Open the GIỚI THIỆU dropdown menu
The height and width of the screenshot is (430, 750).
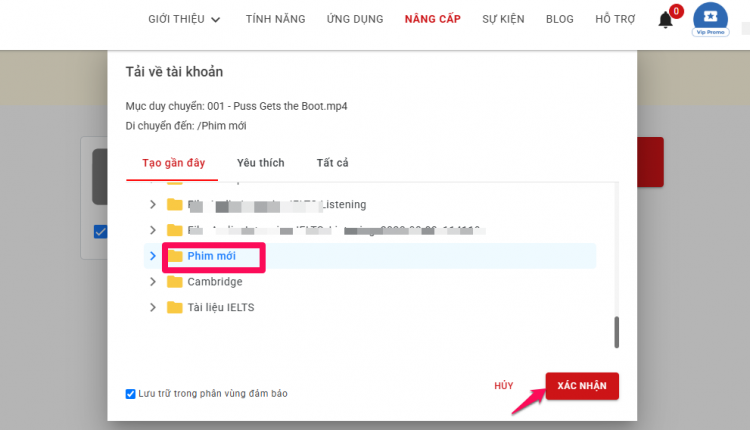(x=184, y=19)
